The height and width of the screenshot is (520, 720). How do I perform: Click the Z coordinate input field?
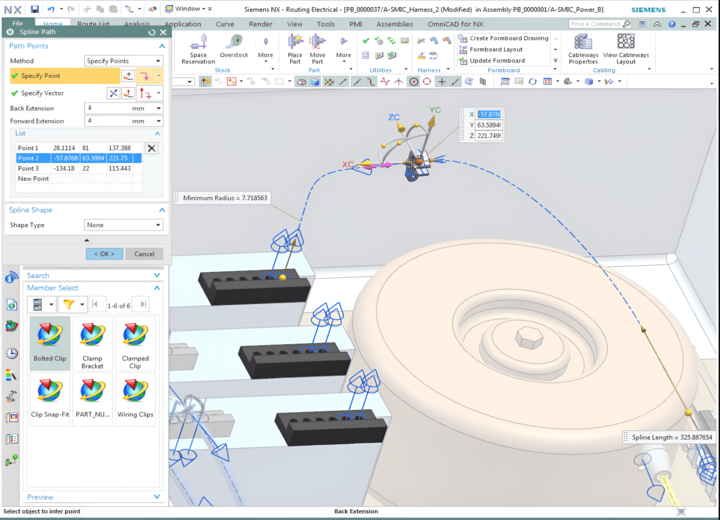click(489, 136)
